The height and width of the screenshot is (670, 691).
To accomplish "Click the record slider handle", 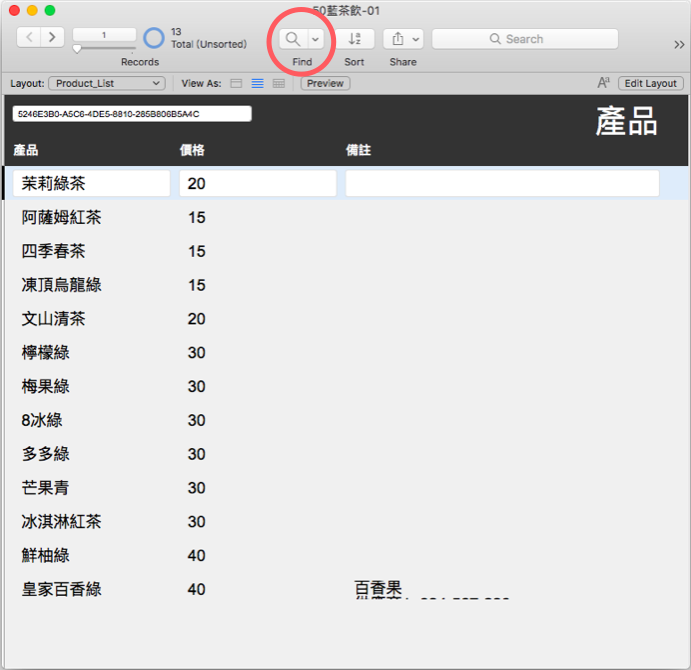I will [77, 48].
